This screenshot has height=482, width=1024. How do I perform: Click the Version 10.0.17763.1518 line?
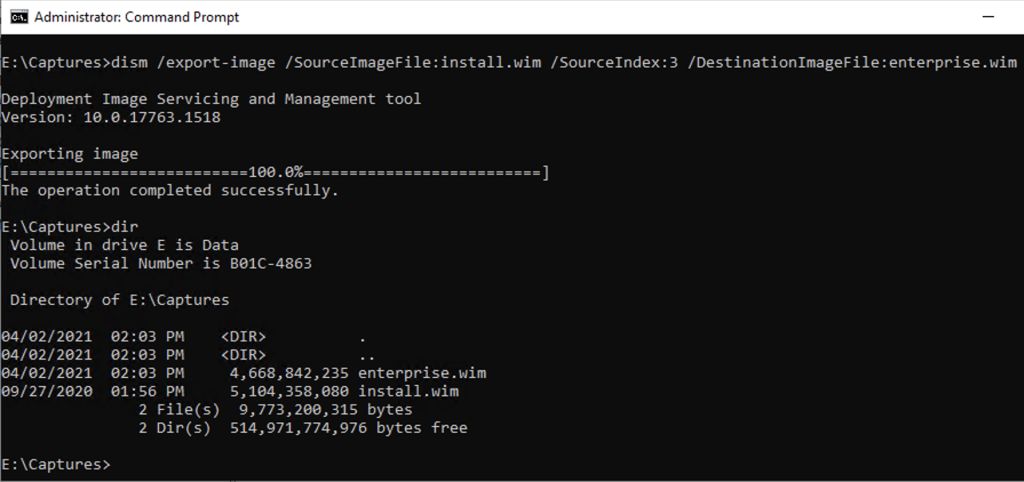point(111,118)
